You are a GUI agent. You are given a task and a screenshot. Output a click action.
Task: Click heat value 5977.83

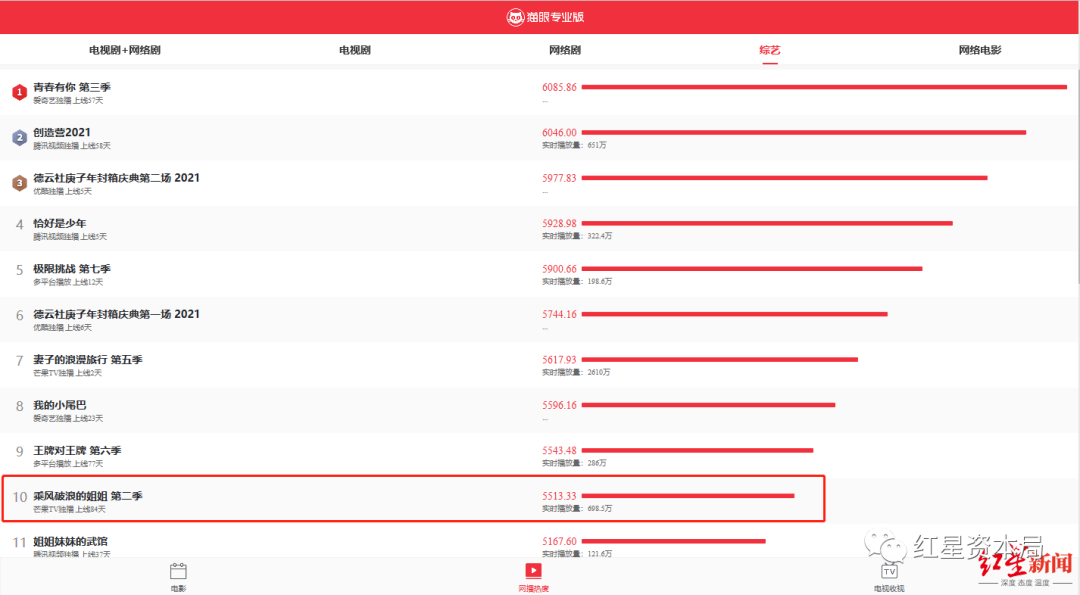(x=559, y=178)
